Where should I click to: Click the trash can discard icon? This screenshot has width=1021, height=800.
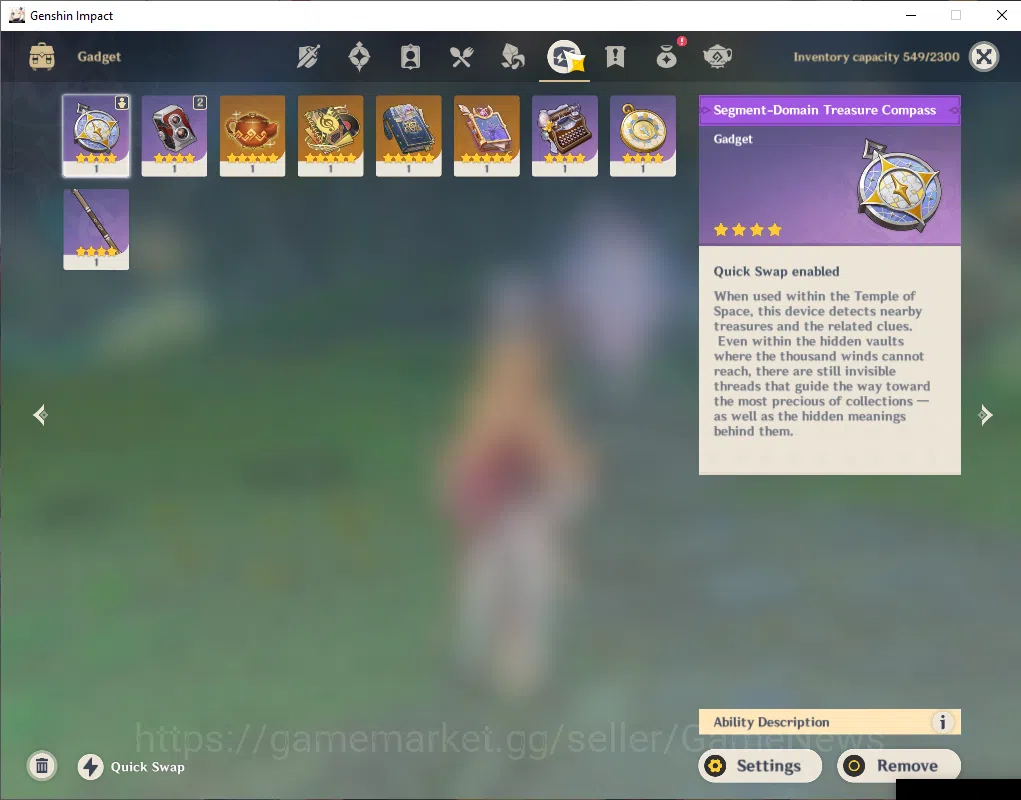[42, 766]
